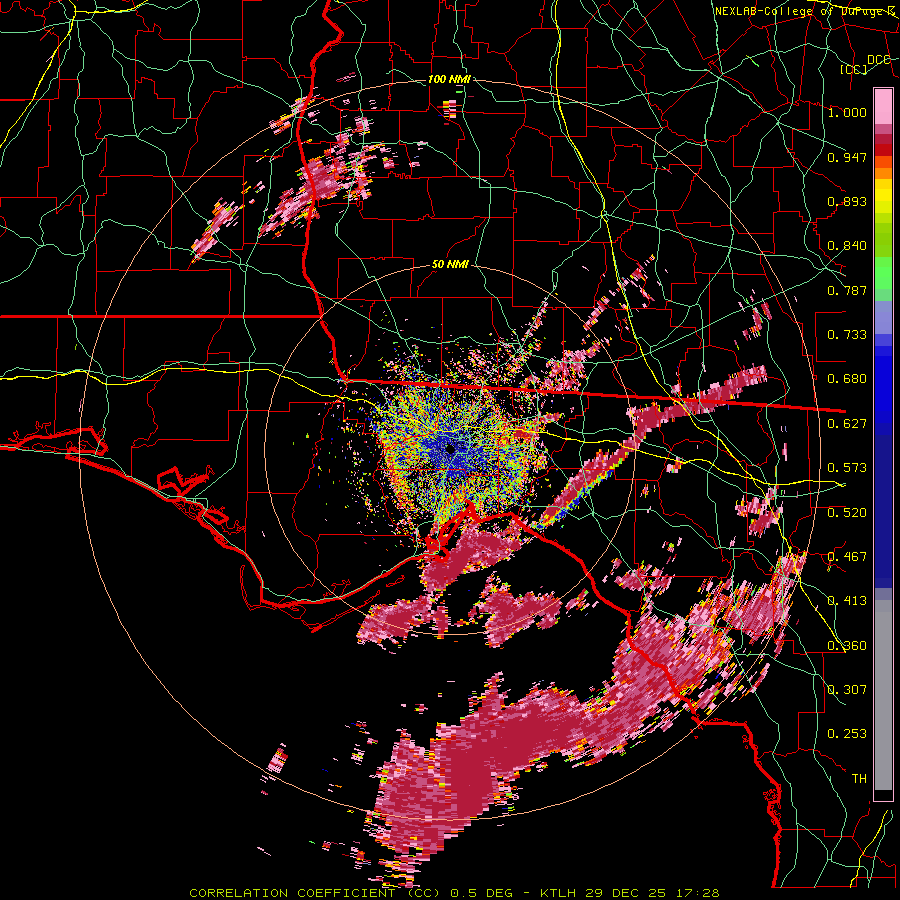The width and height of the screenshot is (900, 900).
Task: Click the 17:28 timestamp in caption
Action: point(696,893)
